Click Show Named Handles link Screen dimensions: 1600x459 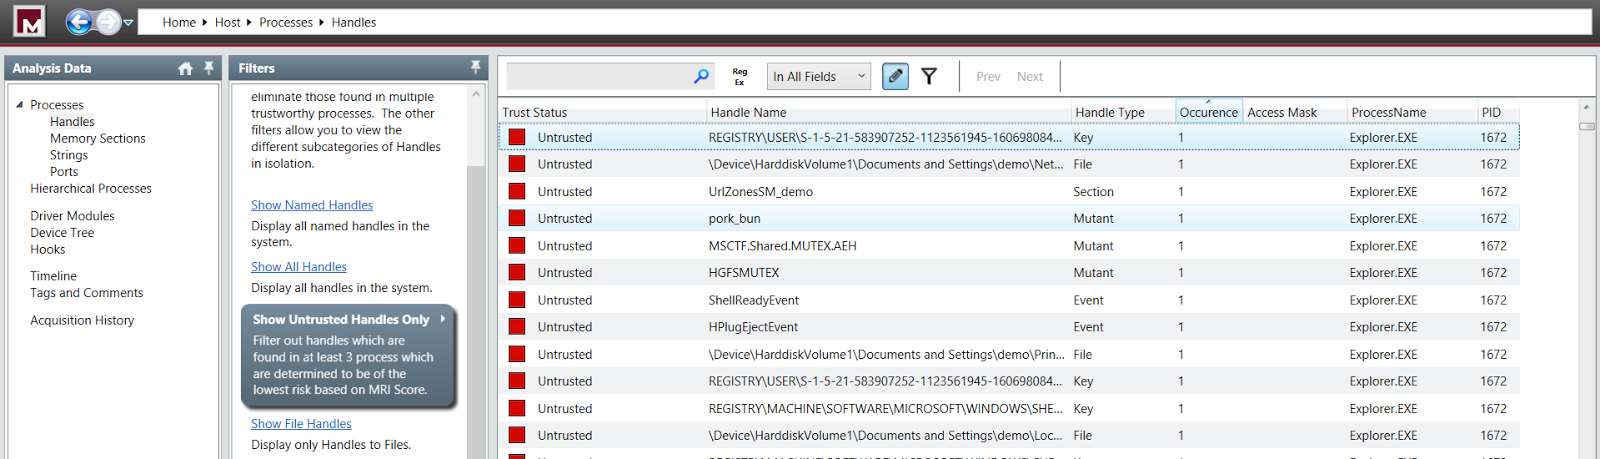point(312,205)
